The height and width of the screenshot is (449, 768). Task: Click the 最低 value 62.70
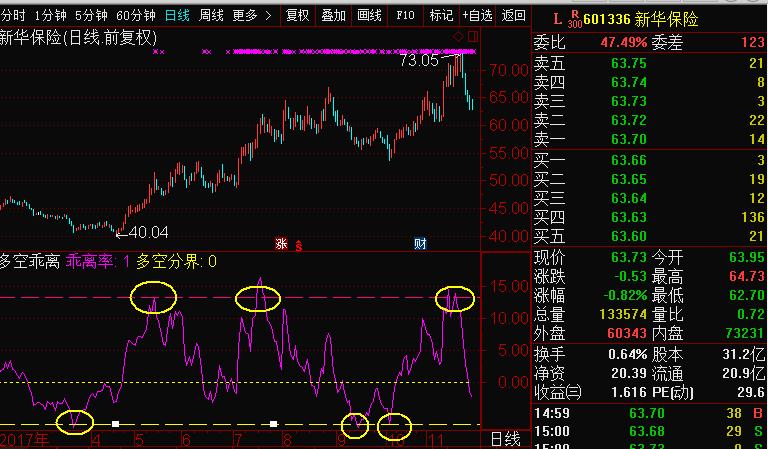point(747,296)
